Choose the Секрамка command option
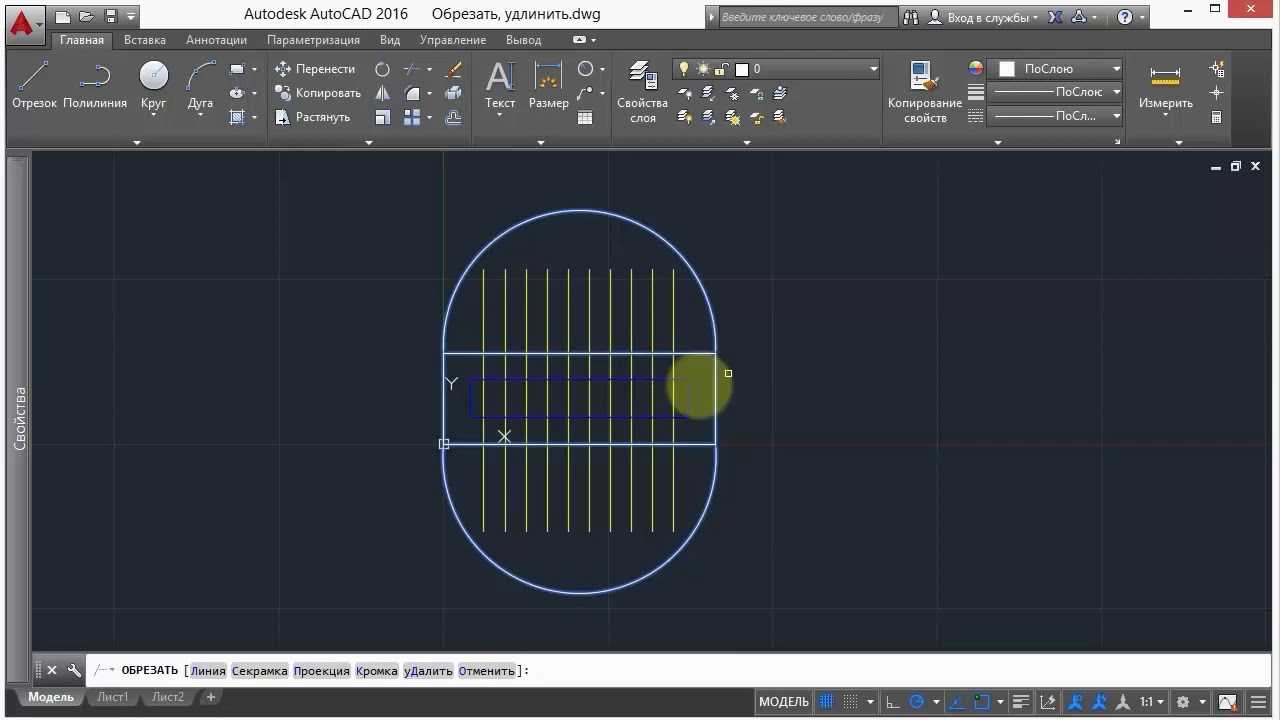This screenshot has height=720, width=1280. pos(259,671)
